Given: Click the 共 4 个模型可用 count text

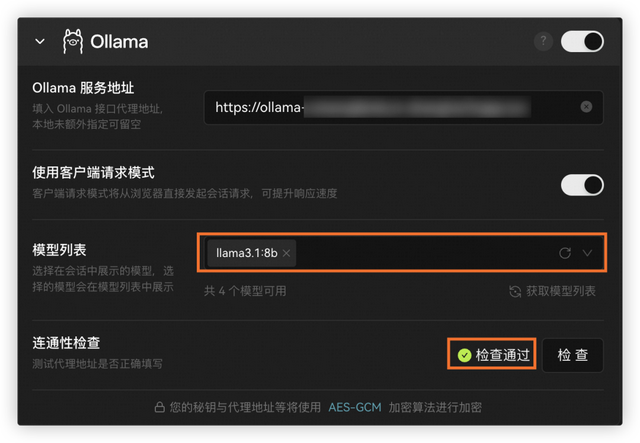Looking at the screenshot, I should (x=245, y=291).
